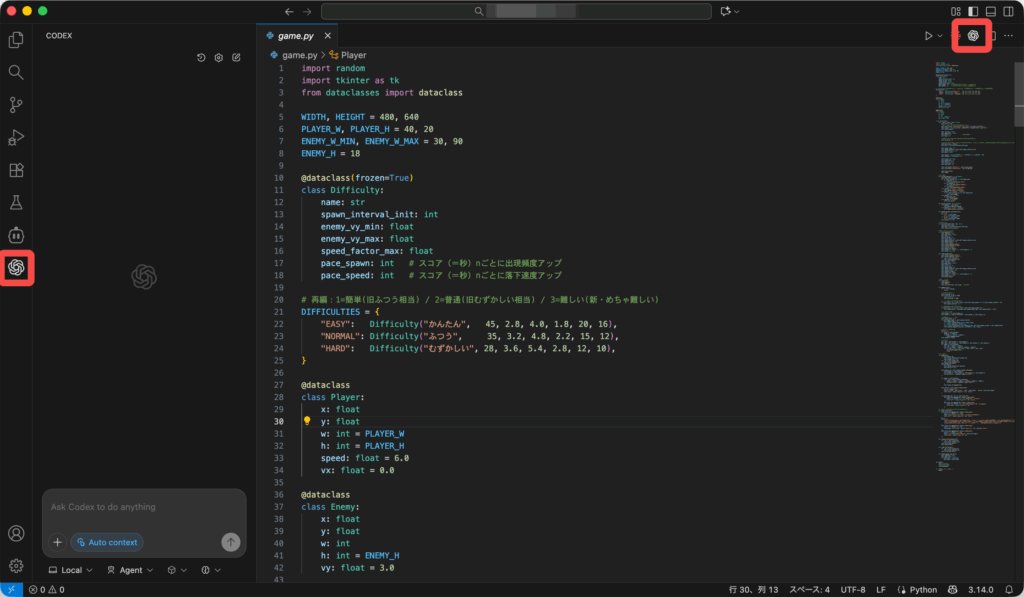Select the game.py editor tab

point(295,36)
